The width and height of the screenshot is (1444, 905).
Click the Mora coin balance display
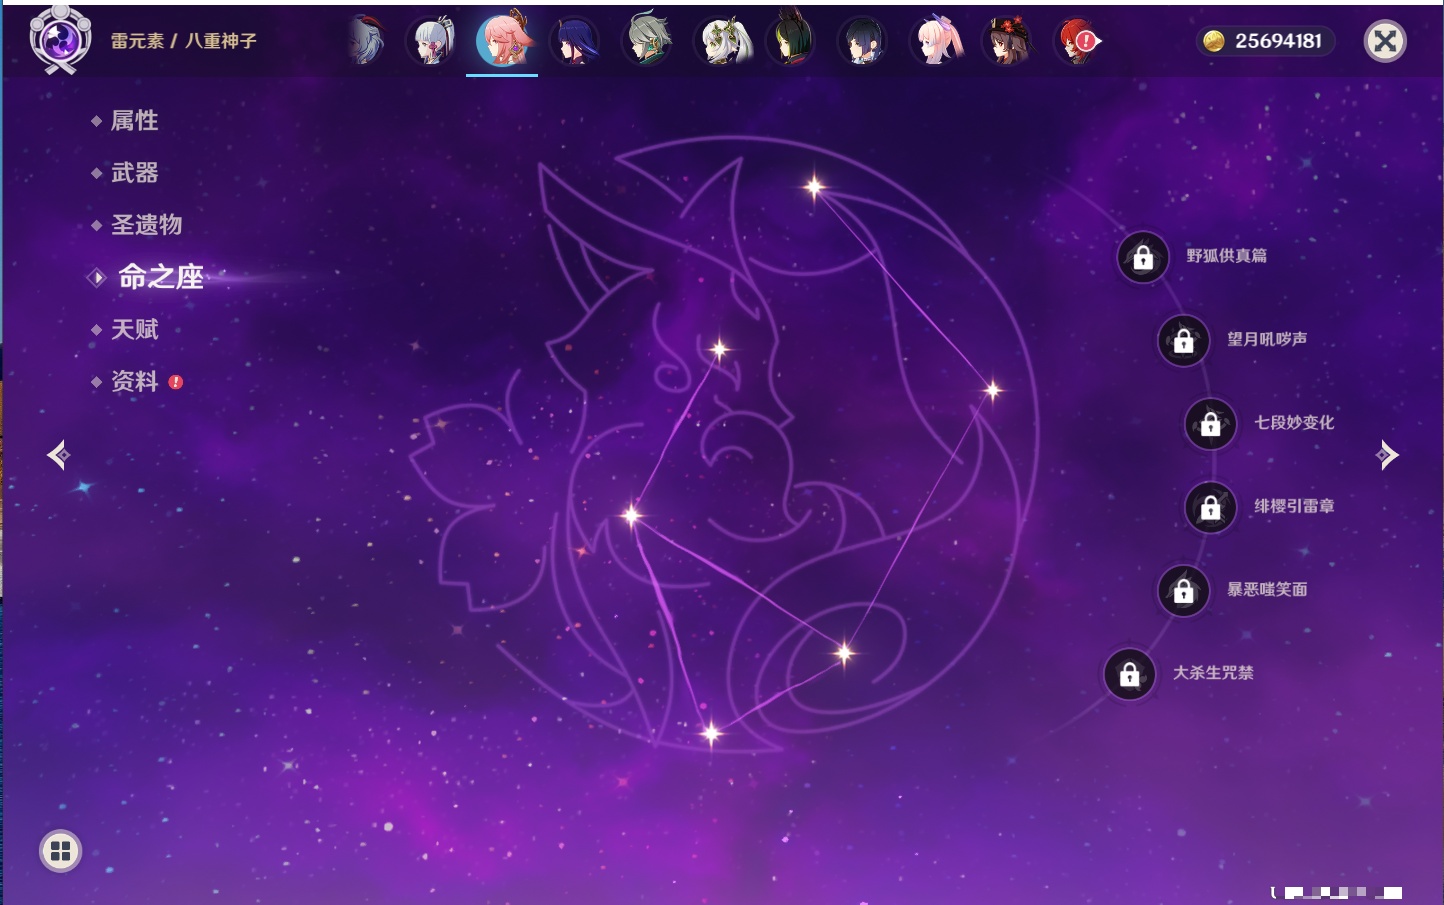(1265, 41)
